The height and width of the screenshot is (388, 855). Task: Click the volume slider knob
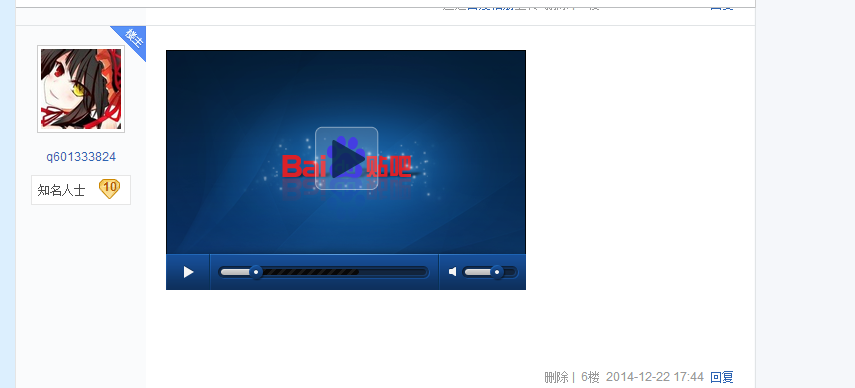(497, 272)
